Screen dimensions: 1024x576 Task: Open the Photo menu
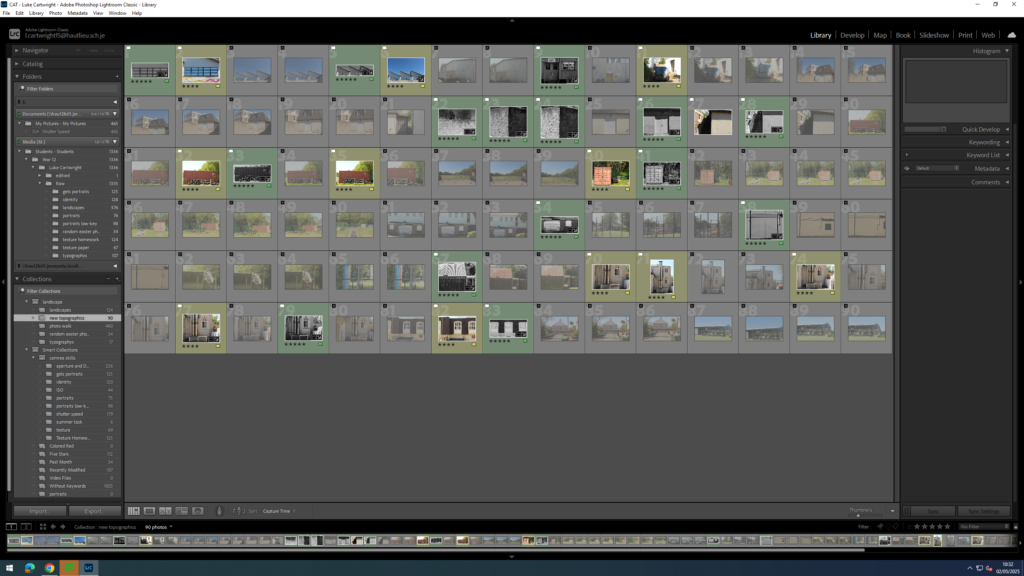55,13
